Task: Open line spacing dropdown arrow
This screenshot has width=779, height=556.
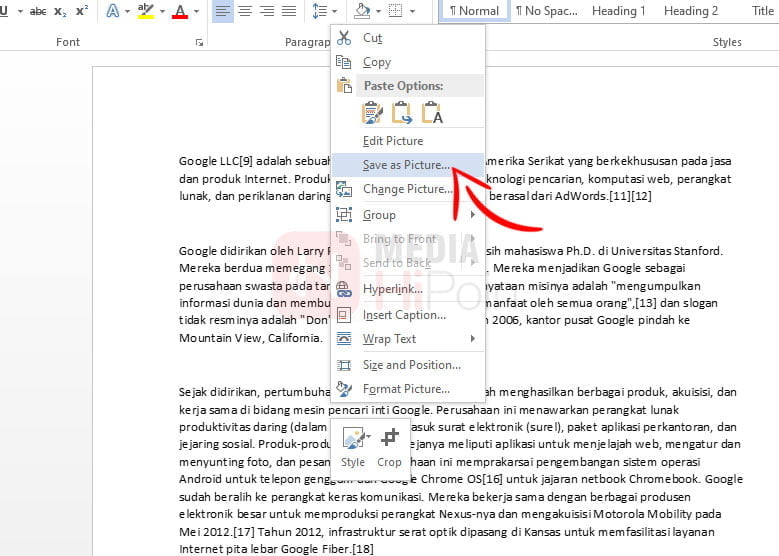Action: (334, 11)
